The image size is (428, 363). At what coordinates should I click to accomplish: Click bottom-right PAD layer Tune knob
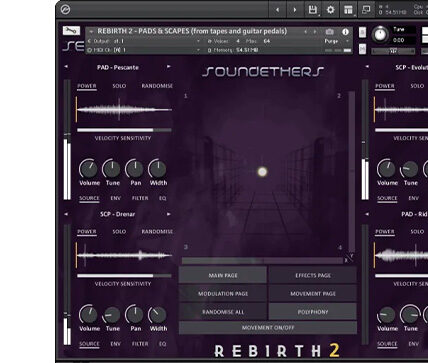coord(410,314)
